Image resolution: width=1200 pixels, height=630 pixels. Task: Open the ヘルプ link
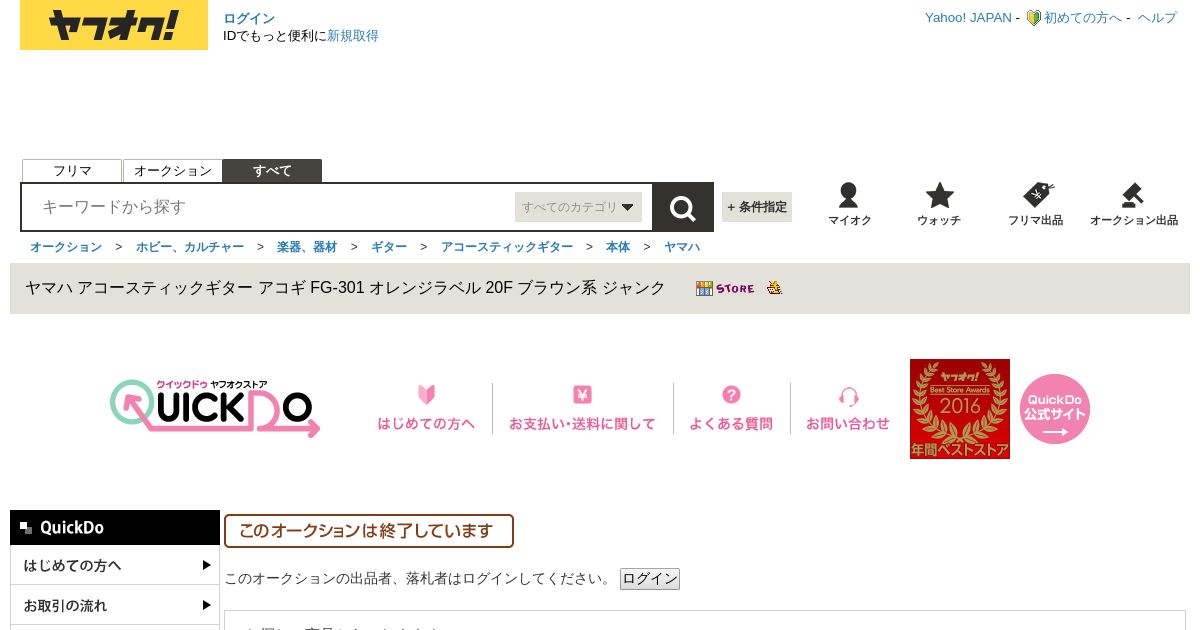pyautogui.click(x=1157, y=18)
